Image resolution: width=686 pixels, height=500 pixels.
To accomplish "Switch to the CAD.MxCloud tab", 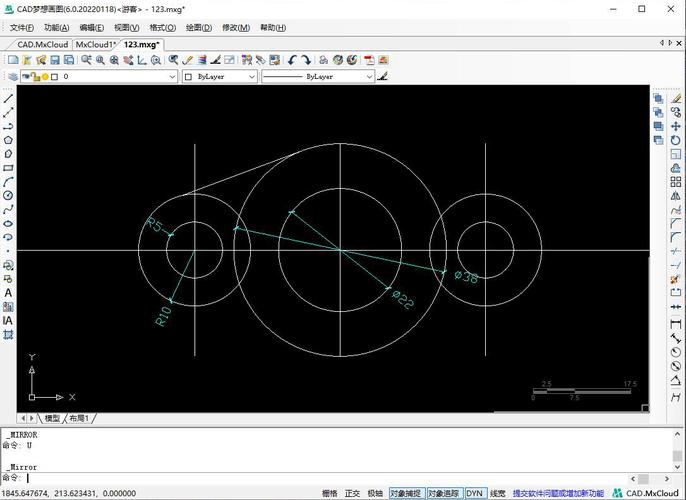I will 42,45.
